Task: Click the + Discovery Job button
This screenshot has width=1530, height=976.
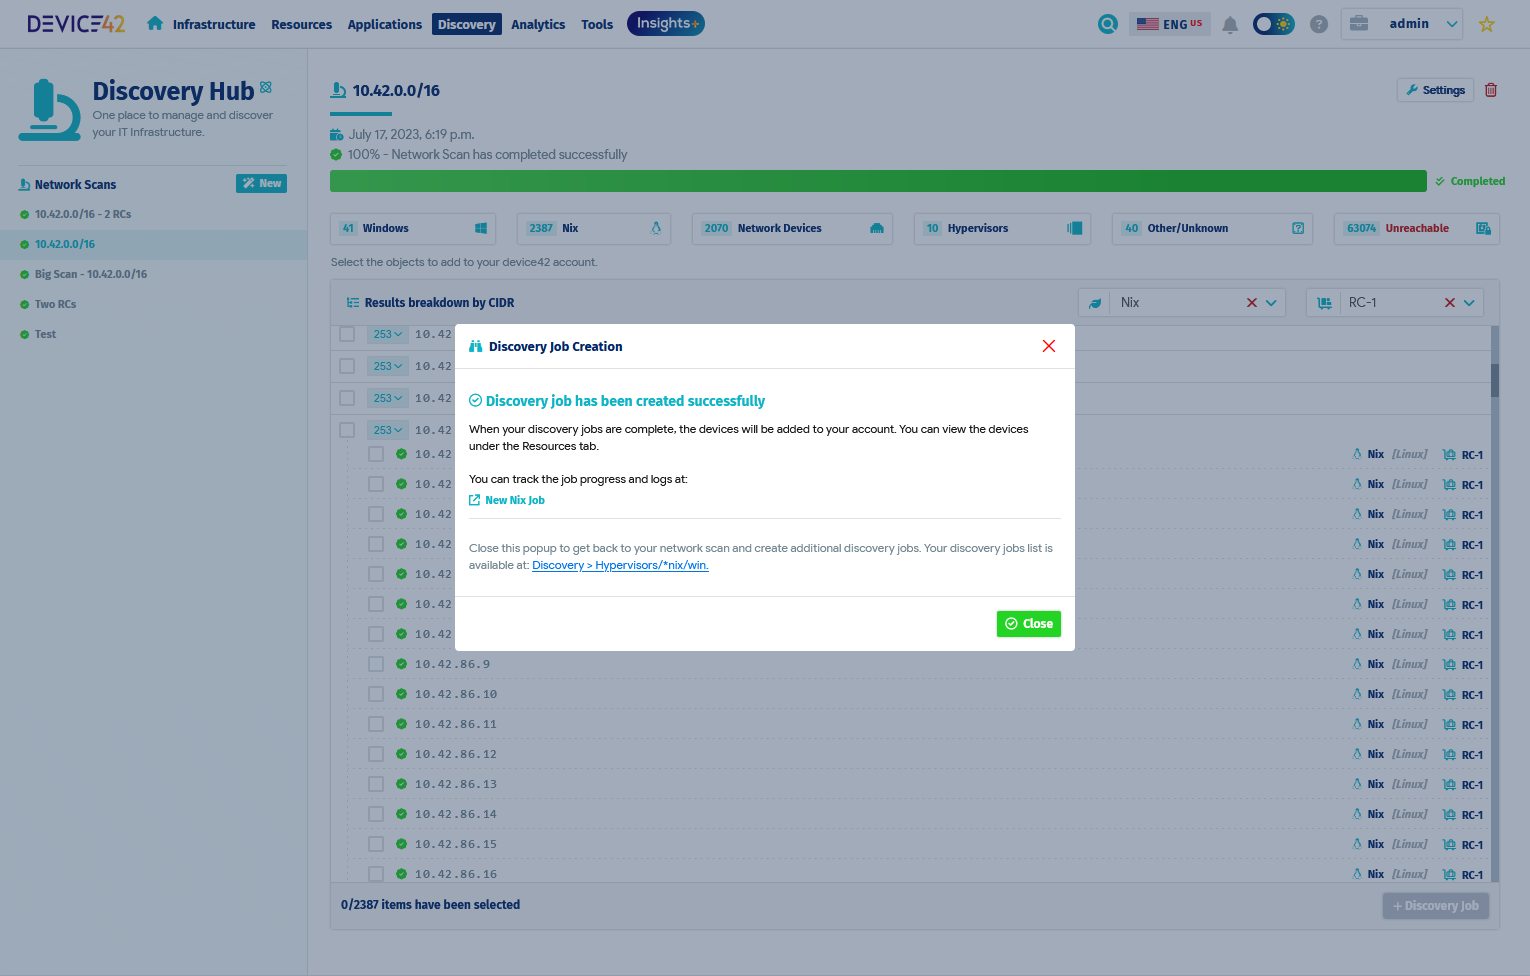Action: (1436, 906)
